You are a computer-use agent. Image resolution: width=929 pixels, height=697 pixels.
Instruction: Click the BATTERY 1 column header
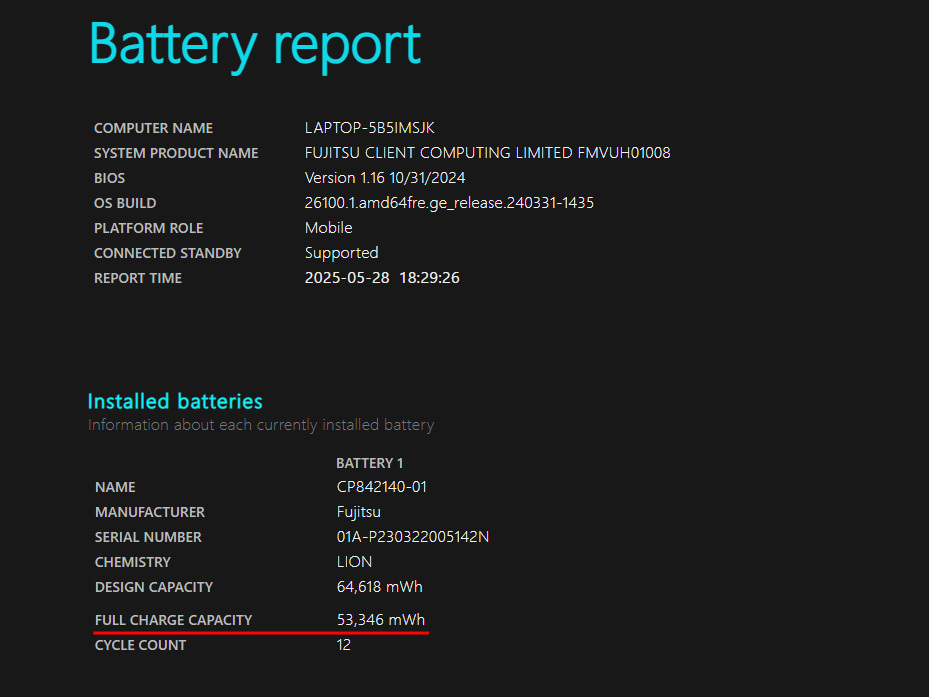tap(370, 463)
